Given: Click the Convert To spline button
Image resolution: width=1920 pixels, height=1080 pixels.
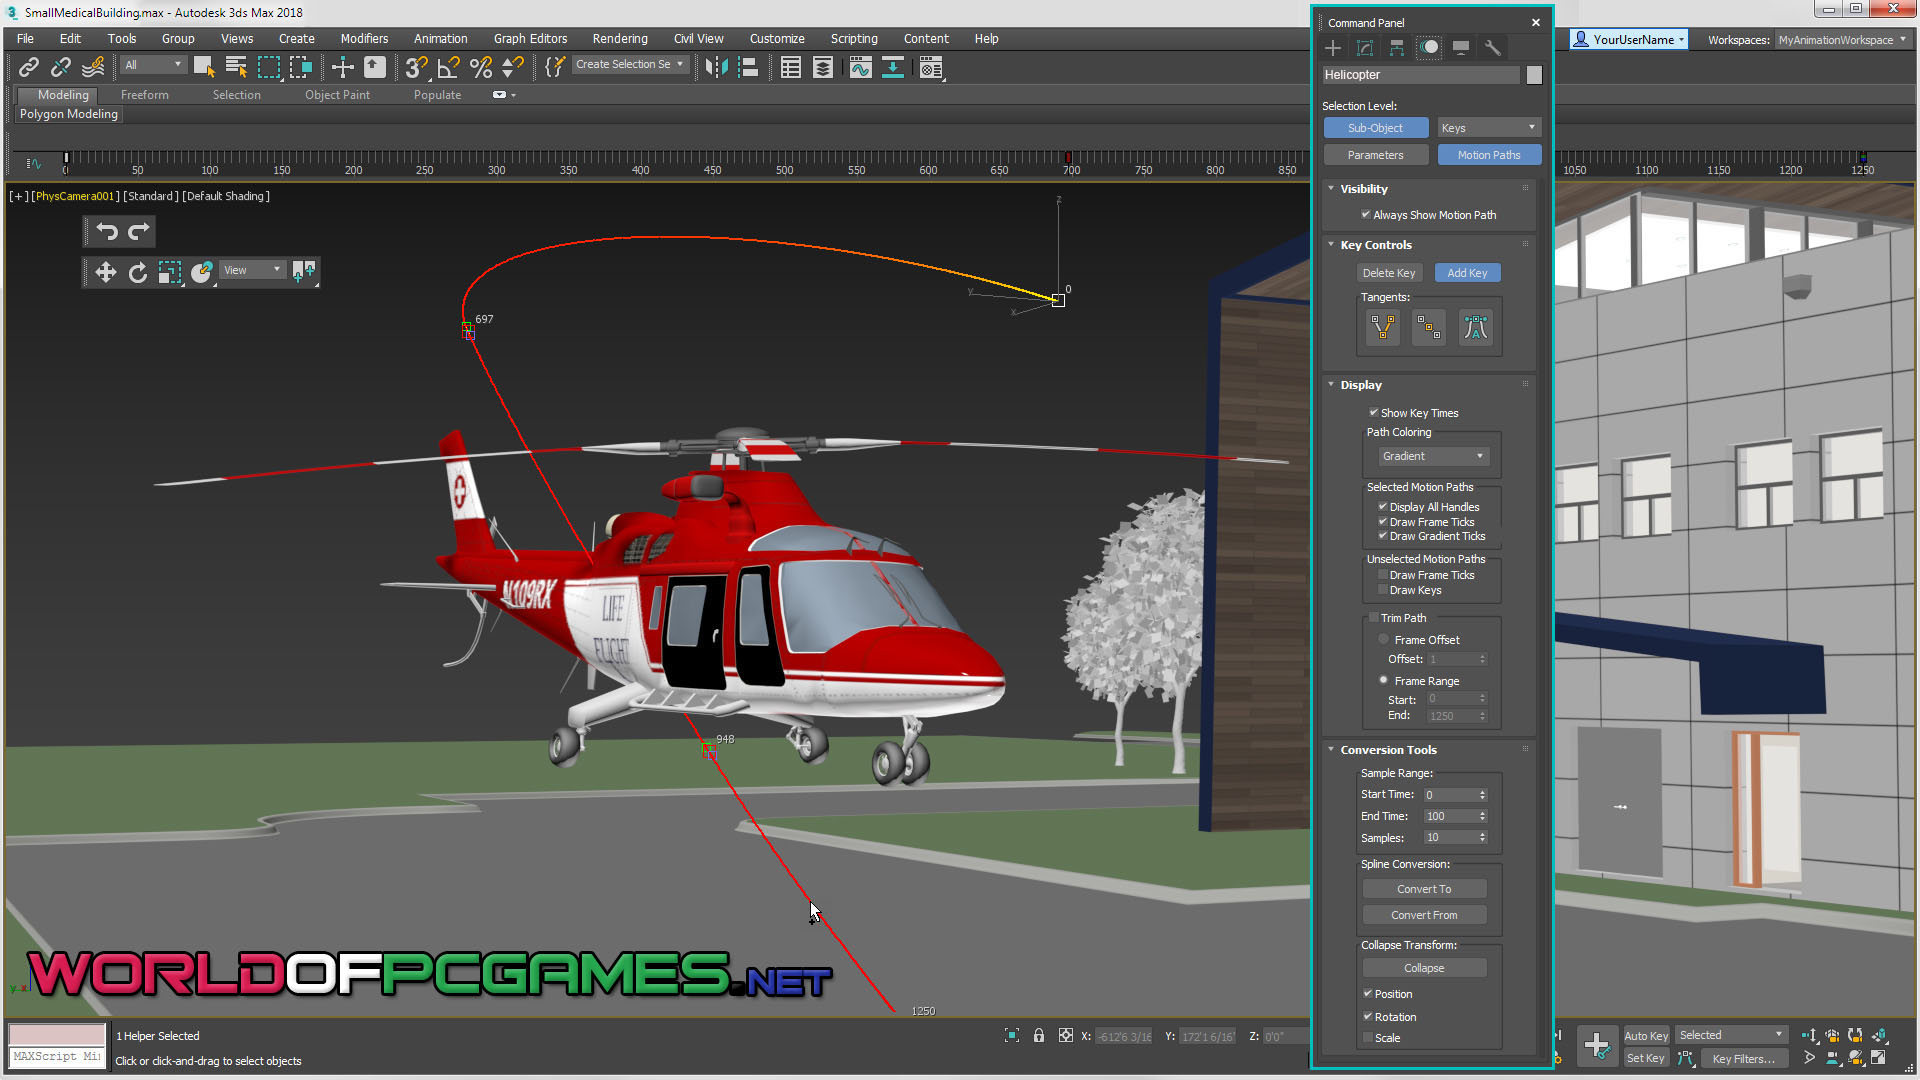Looking at the screenshot, I should pos(1423,887).
